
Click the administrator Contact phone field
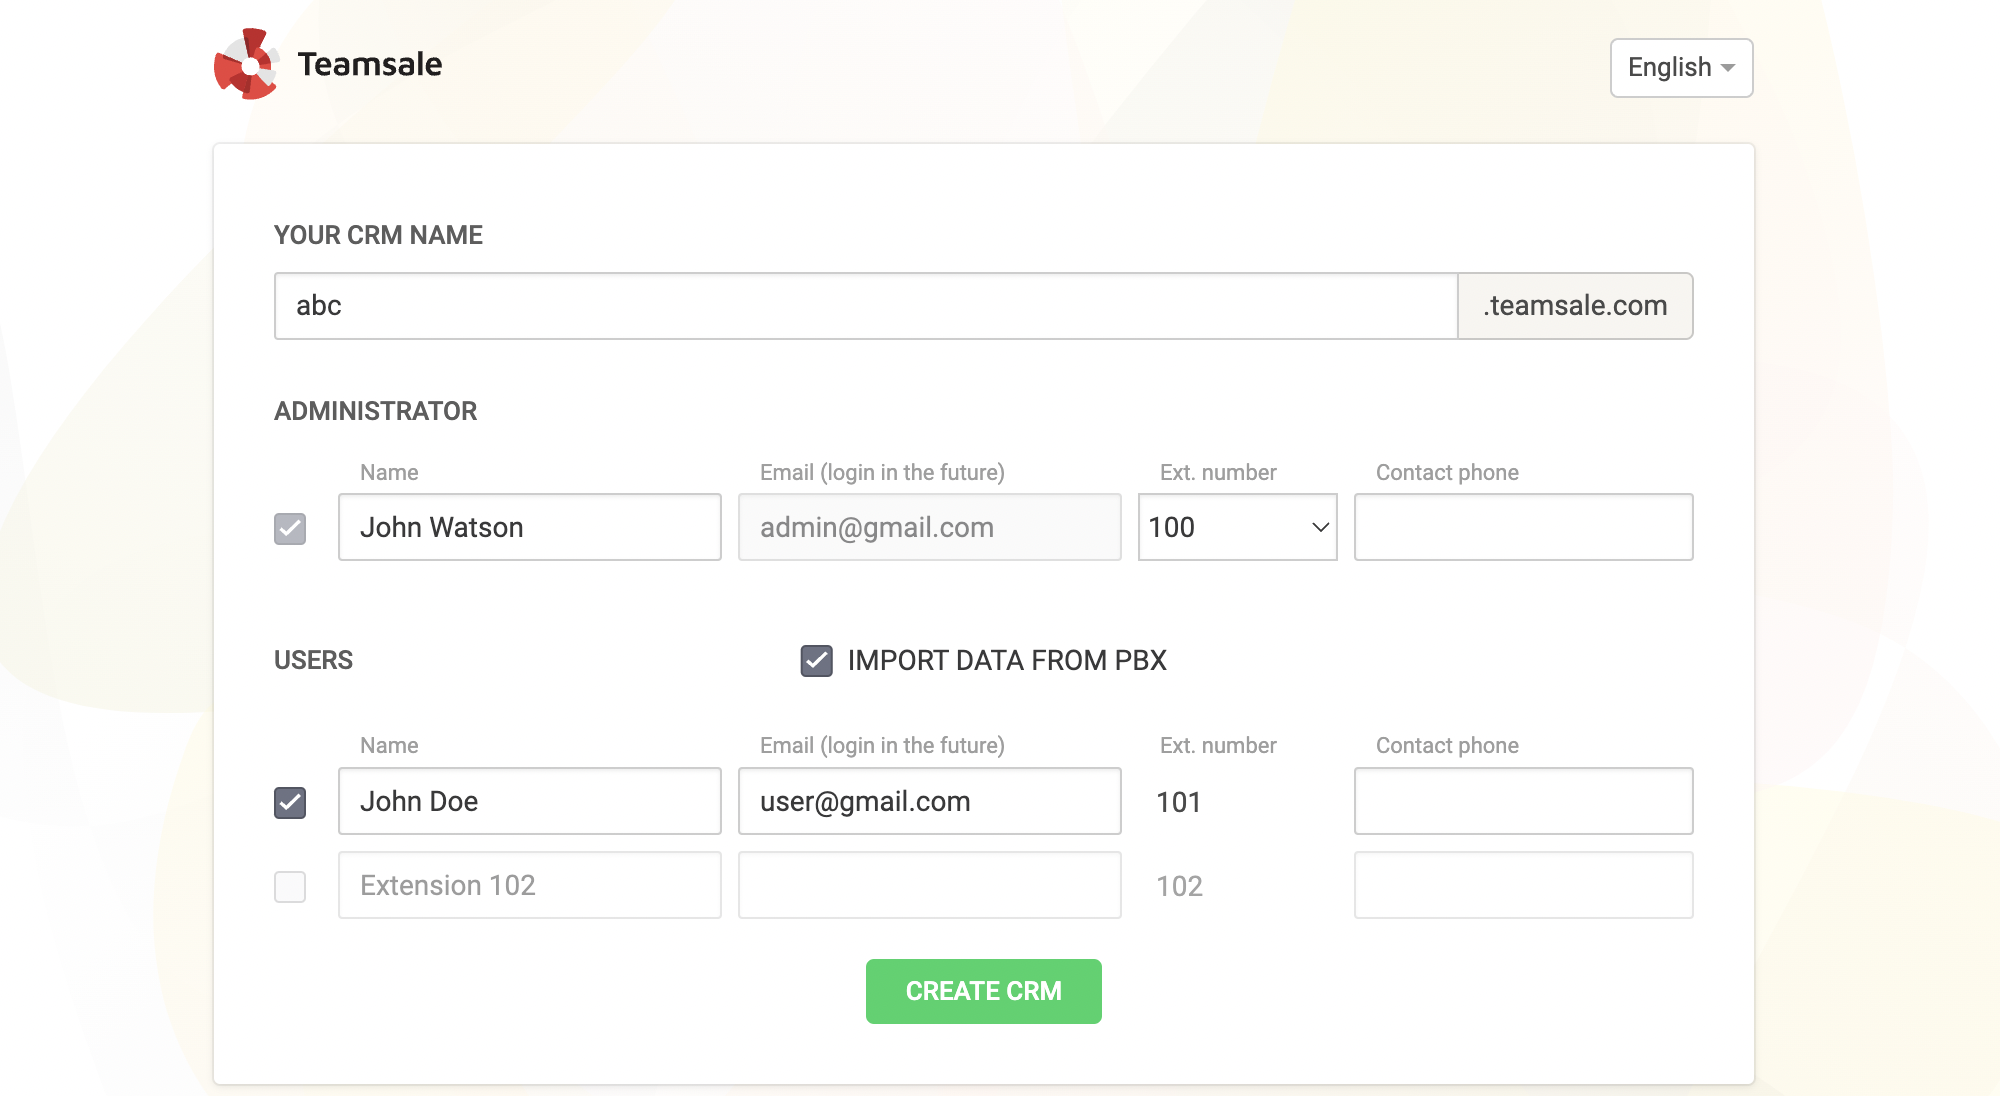(x=1522, y=527)
